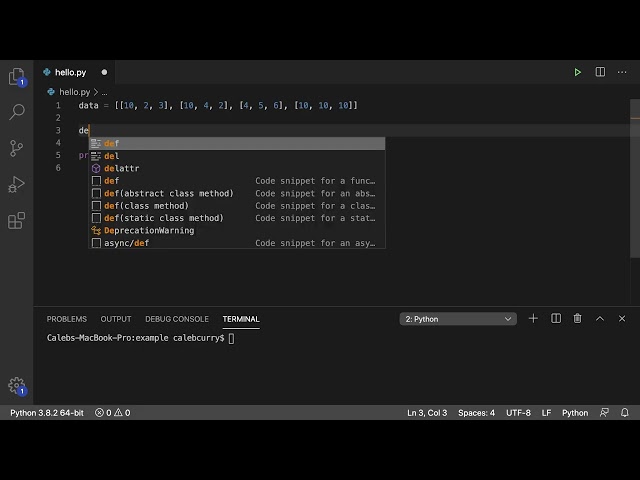The height and width of the screenshot is (480, 640).
Task: Open the Manage gear icon
Action: click(x=17, y=386)
